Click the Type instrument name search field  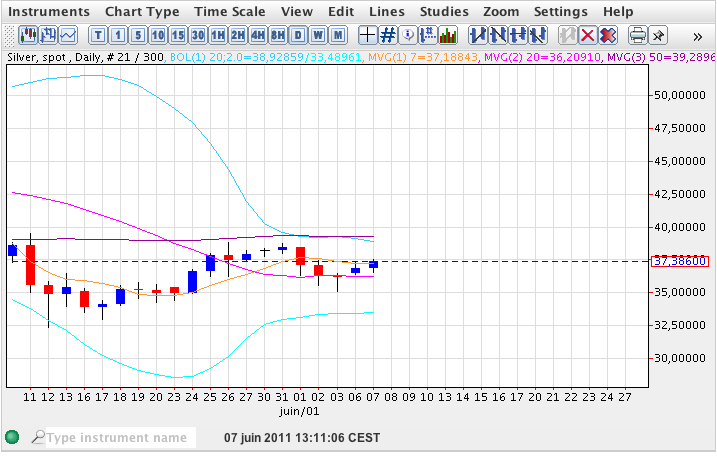115,437
